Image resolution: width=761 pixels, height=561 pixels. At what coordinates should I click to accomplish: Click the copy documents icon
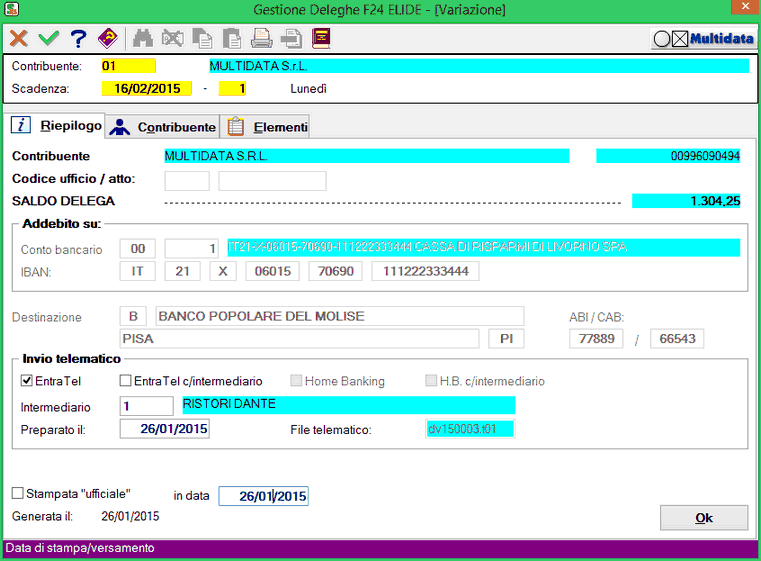pyautogui.click(x=202, y=38)
